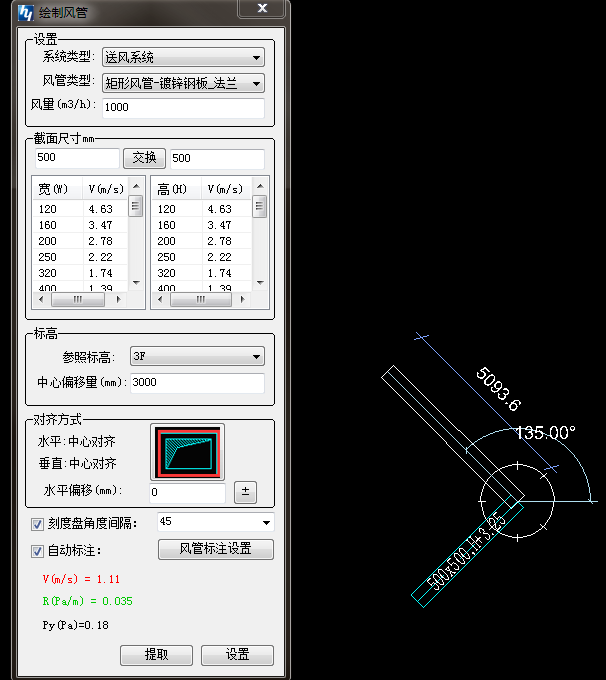Click the 中心偏移量 field with 3000
The image size is (606, 680).
197,383
